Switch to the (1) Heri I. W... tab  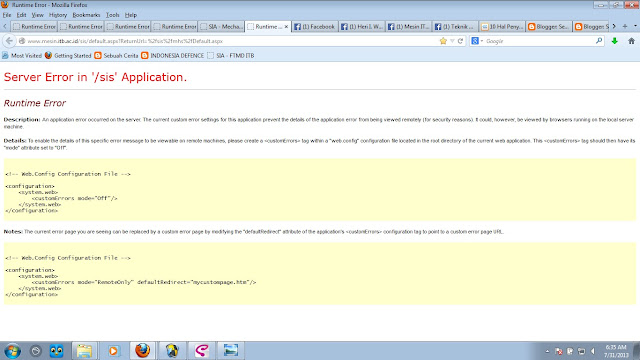(362, 27)
